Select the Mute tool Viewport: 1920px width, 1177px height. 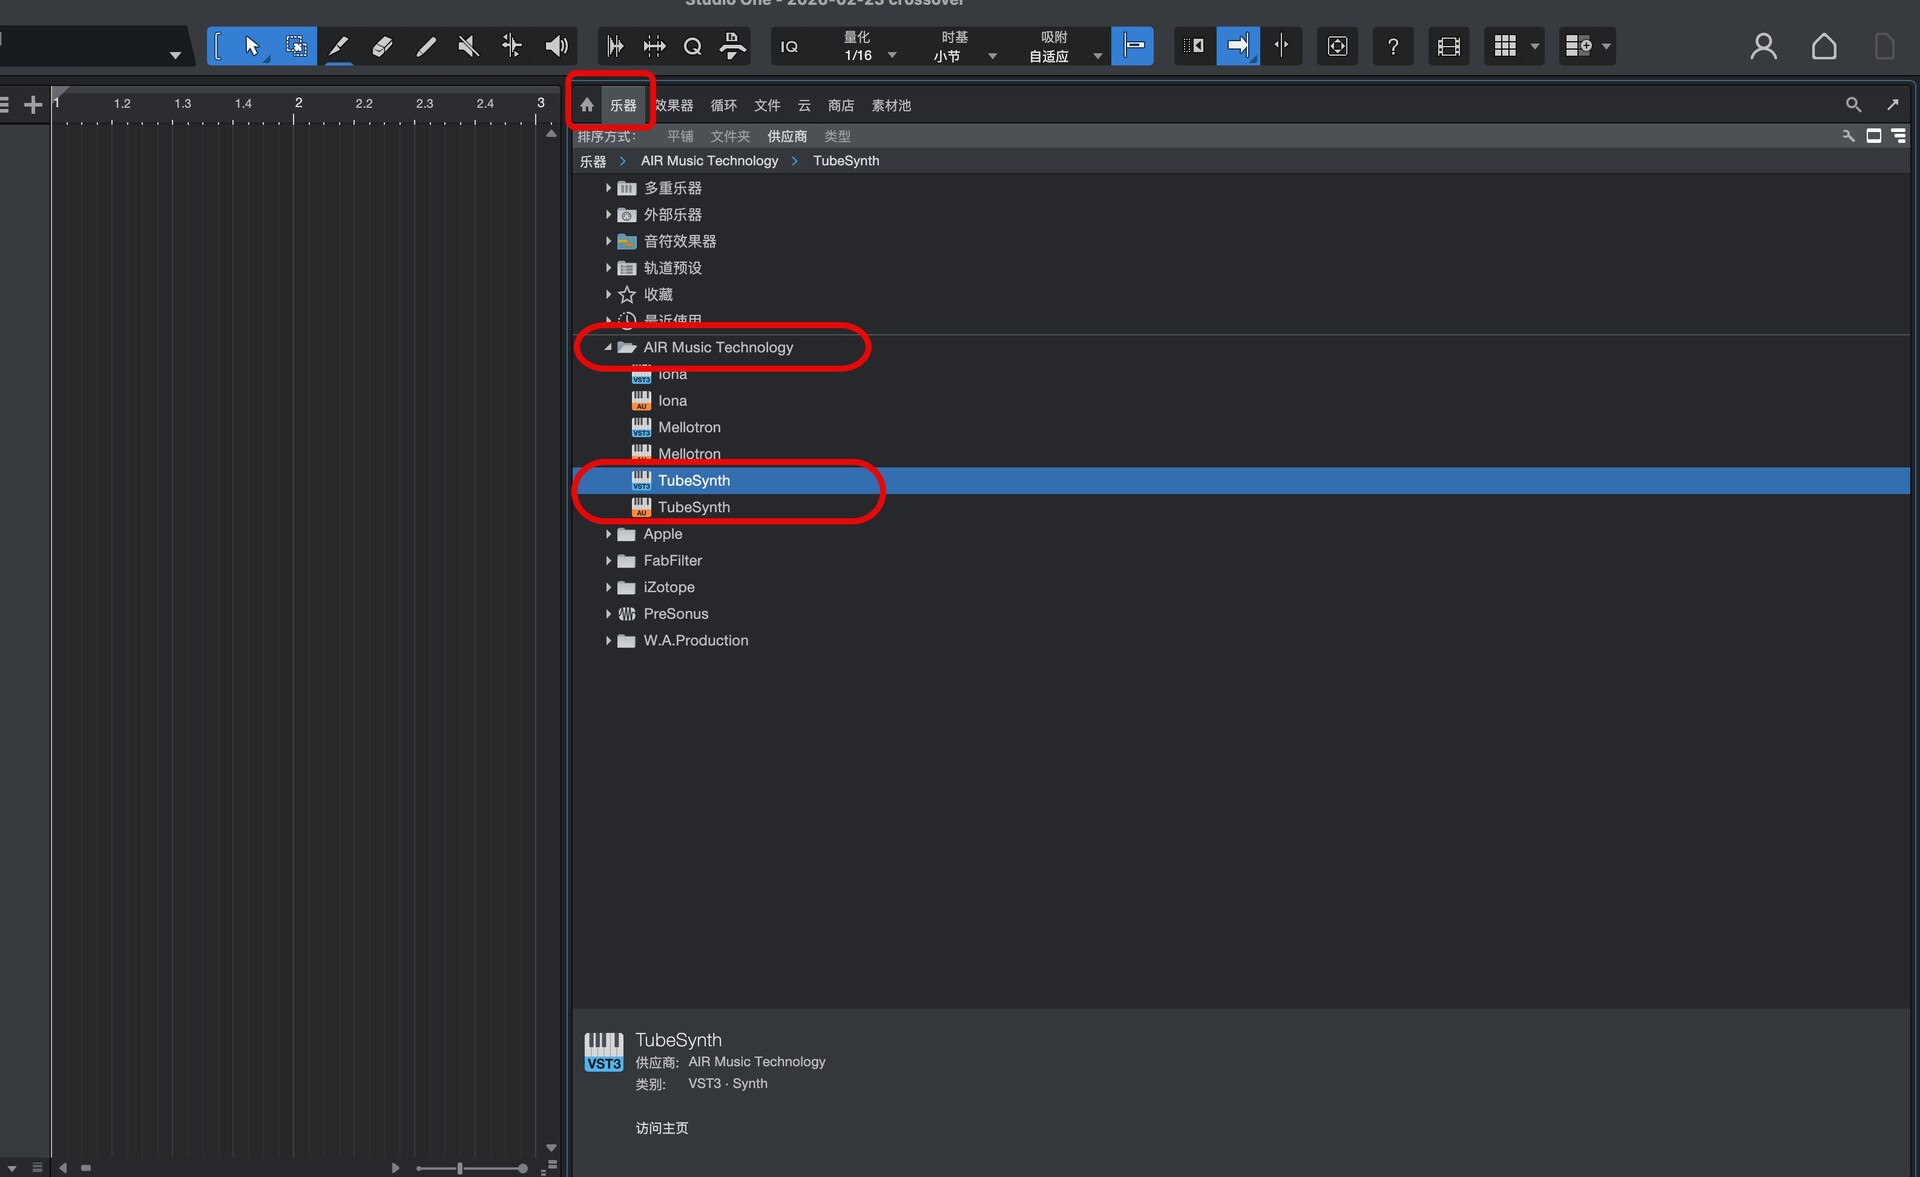pos(468,46)
